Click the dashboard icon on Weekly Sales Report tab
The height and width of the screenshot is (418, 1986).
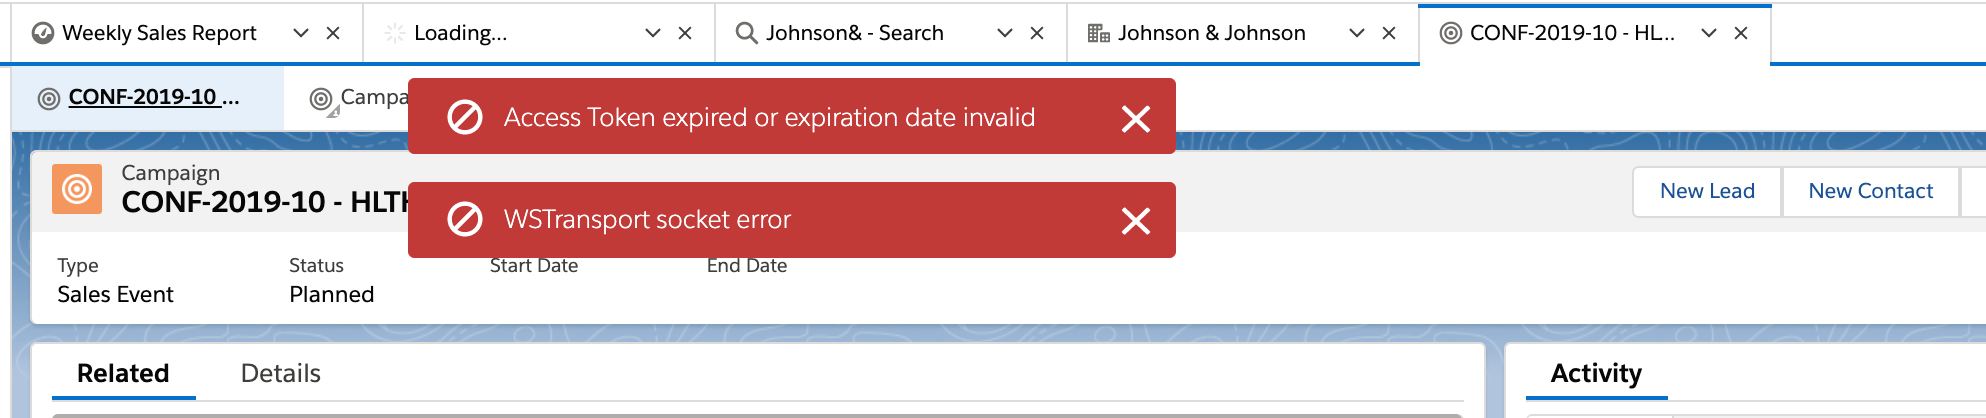click(x=43, y=33)
